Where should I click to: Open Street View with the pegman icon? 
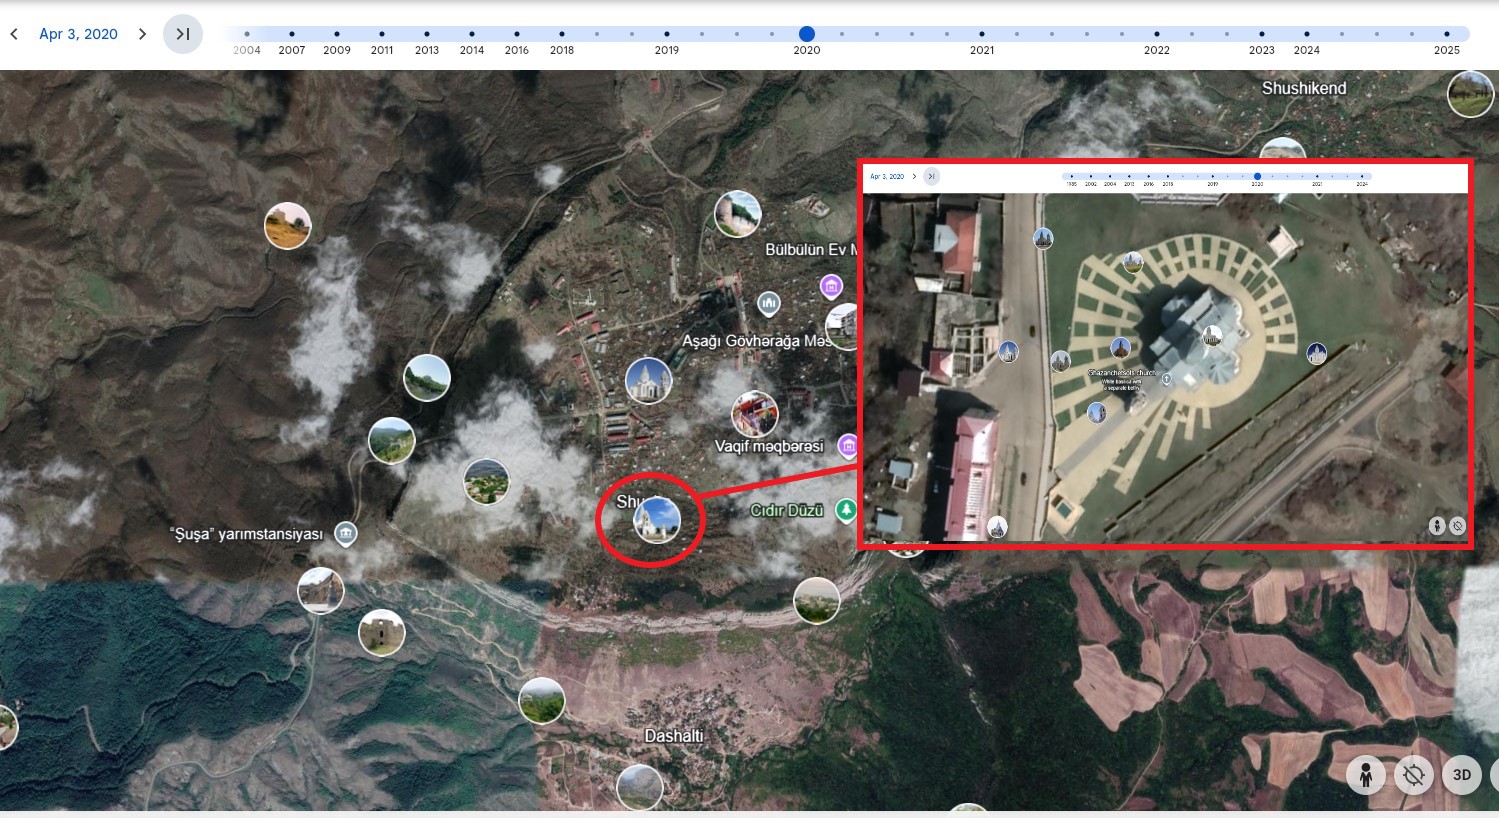[x=1365, y=775]
